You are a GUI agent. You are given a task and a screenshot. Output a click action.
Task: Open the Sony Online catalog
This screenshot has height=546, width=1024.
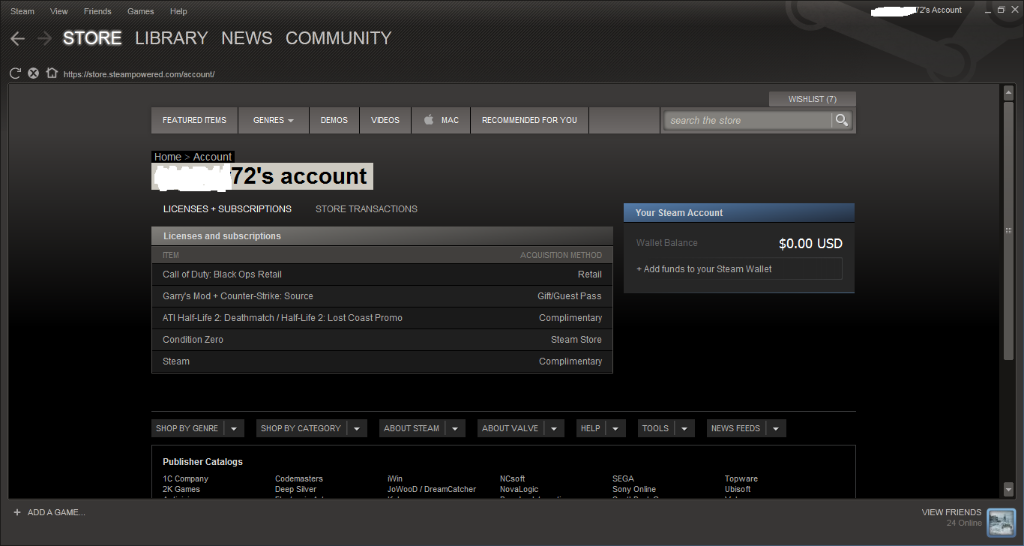[x=634, y=489]
